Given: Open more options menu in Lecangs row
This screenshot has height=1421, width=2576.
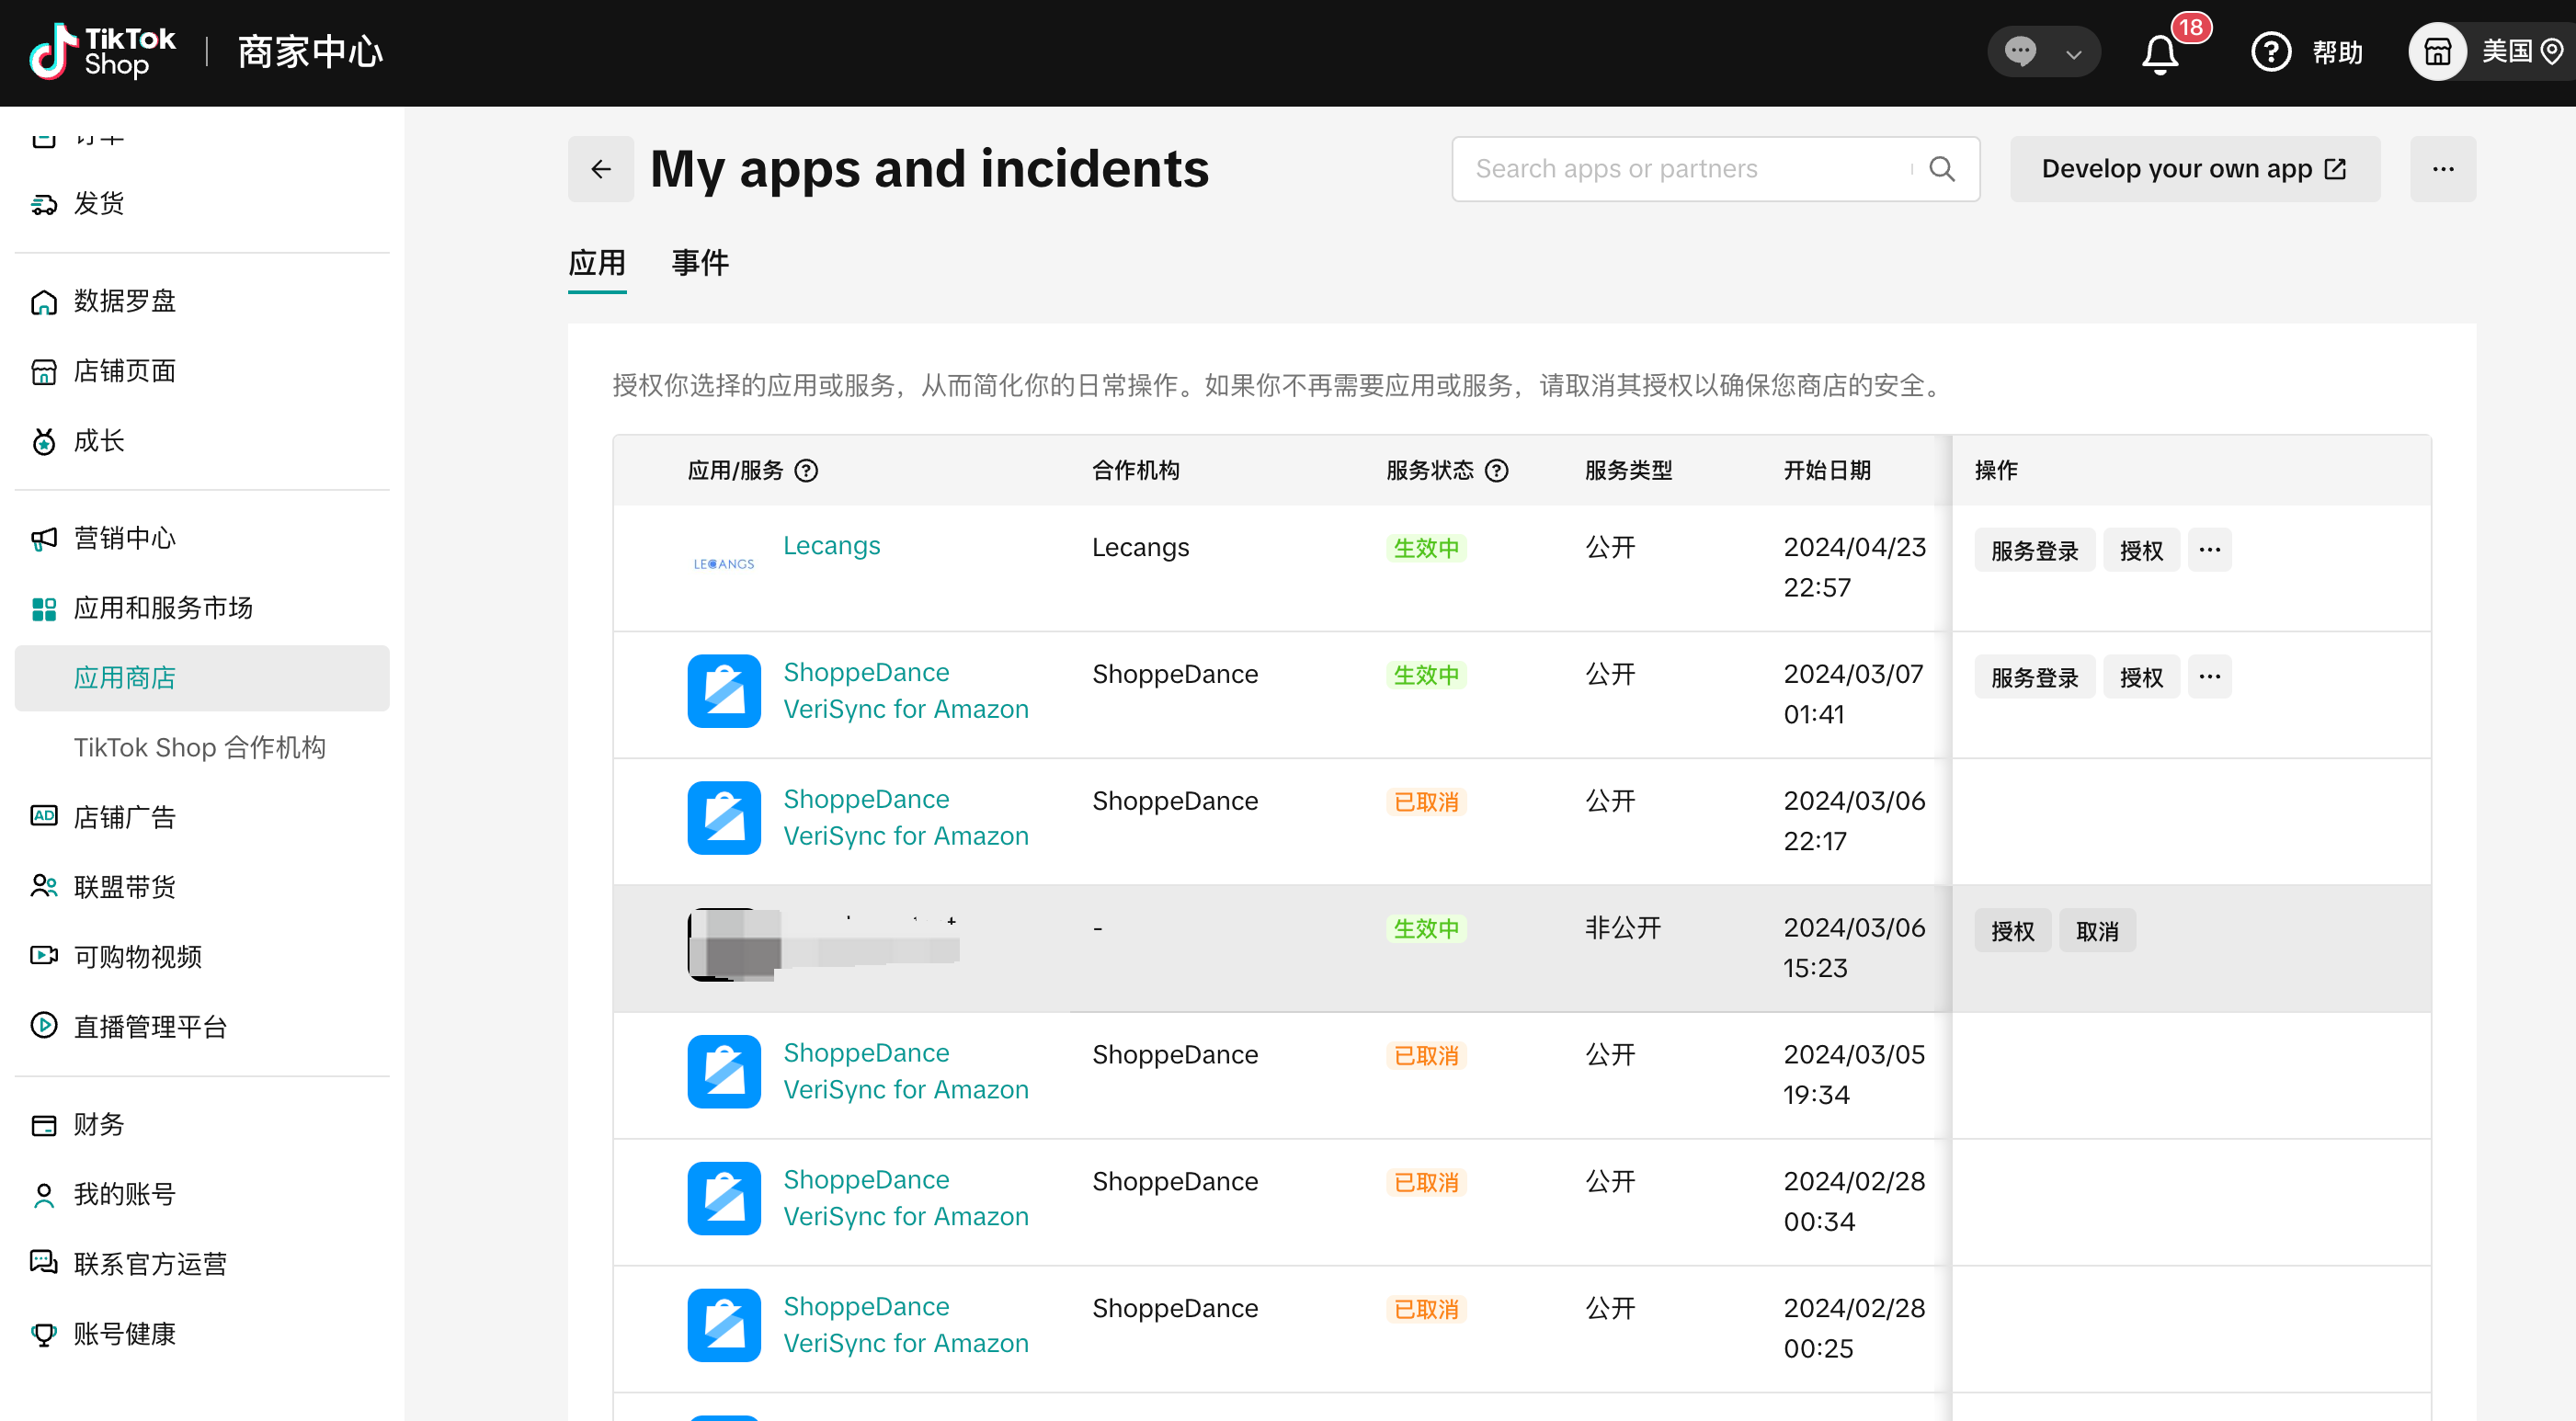Looking at the screenshot, I should coord(2209,550).
